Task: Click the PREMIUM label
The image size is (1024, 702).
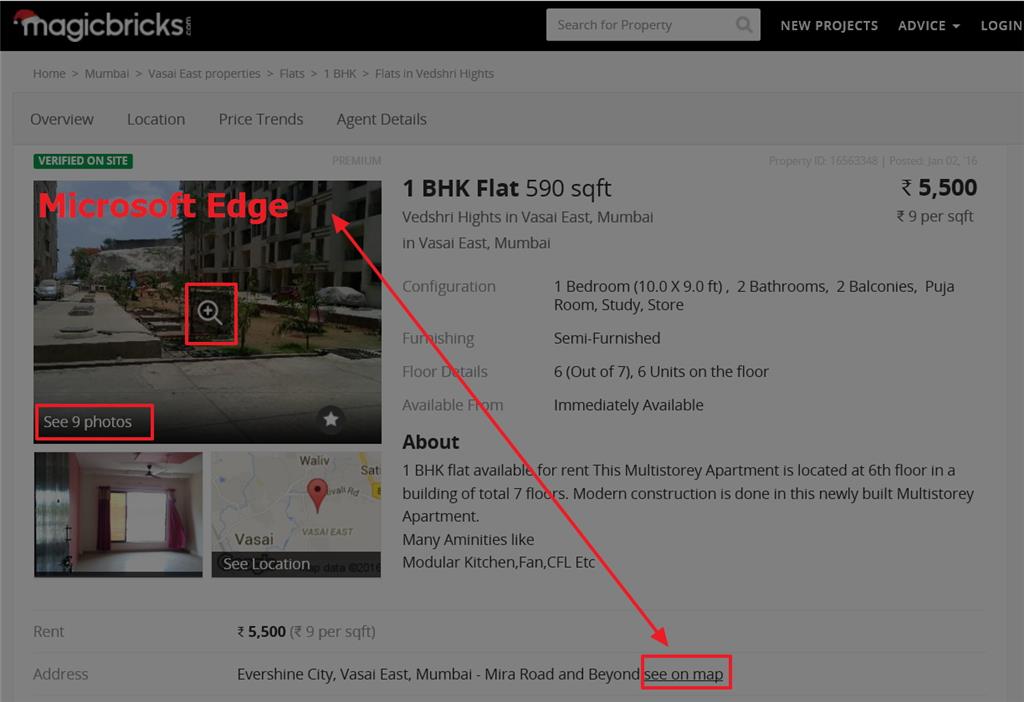Action: (x=357, y=161)
